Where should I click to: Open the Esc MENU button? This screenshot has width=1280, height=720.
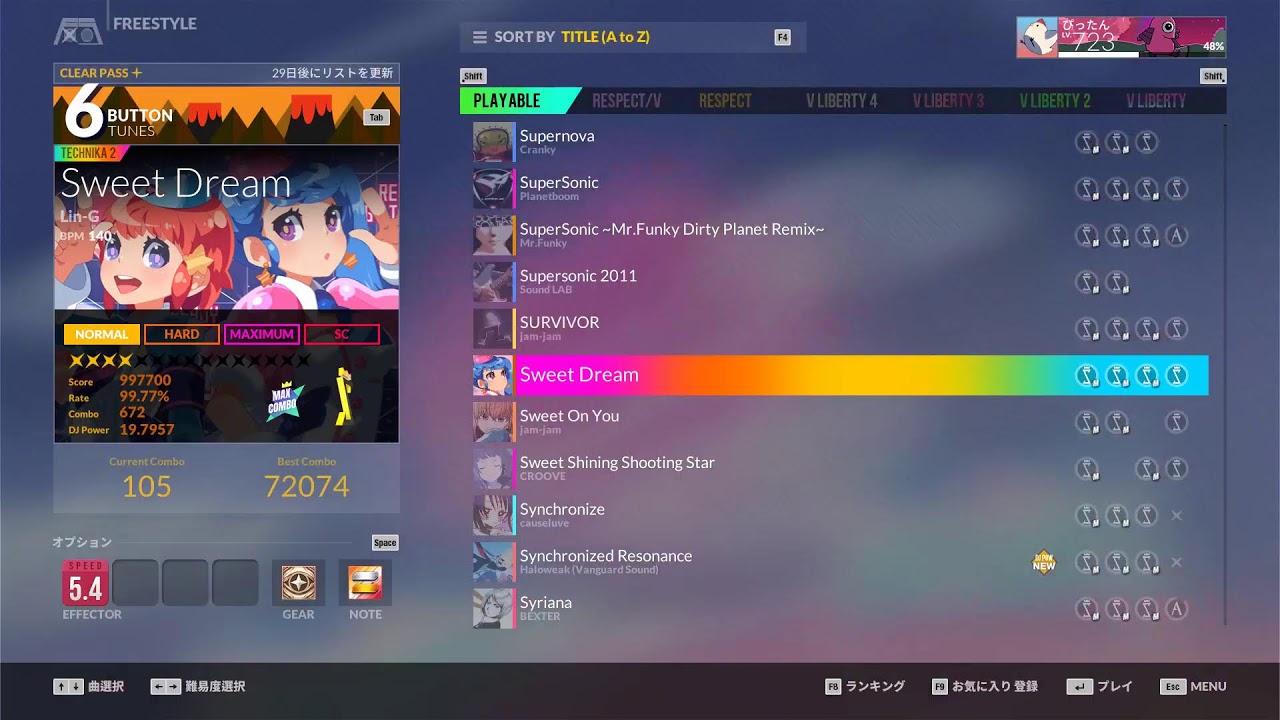coord(1193,687)
